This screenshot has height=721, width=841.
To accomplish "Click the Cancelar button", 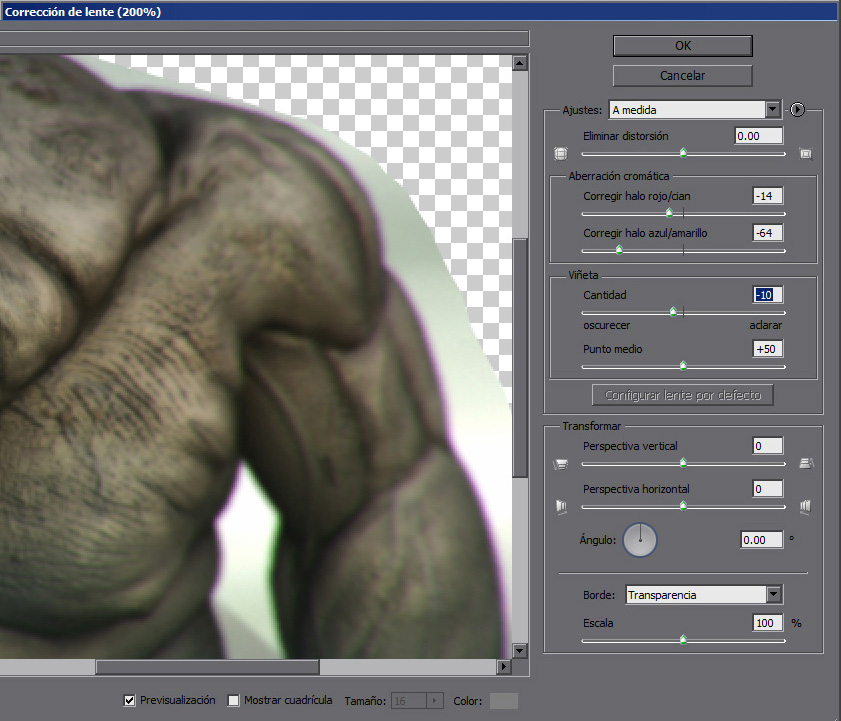I will tap(682, 76).
